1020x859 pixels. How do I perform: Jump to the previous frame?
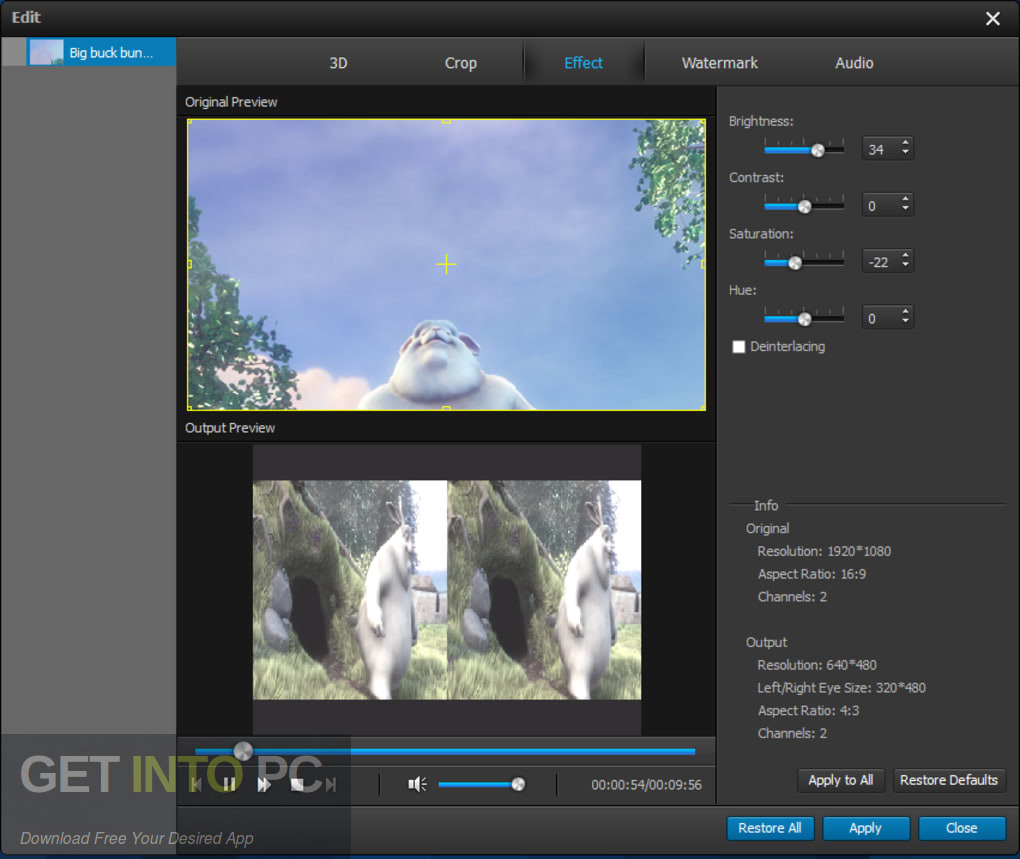tap(196, 785)
